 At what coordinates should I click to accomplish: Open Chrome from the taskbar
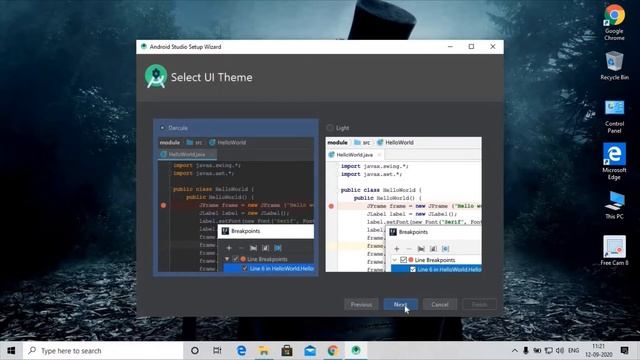[x=333, y=351]
